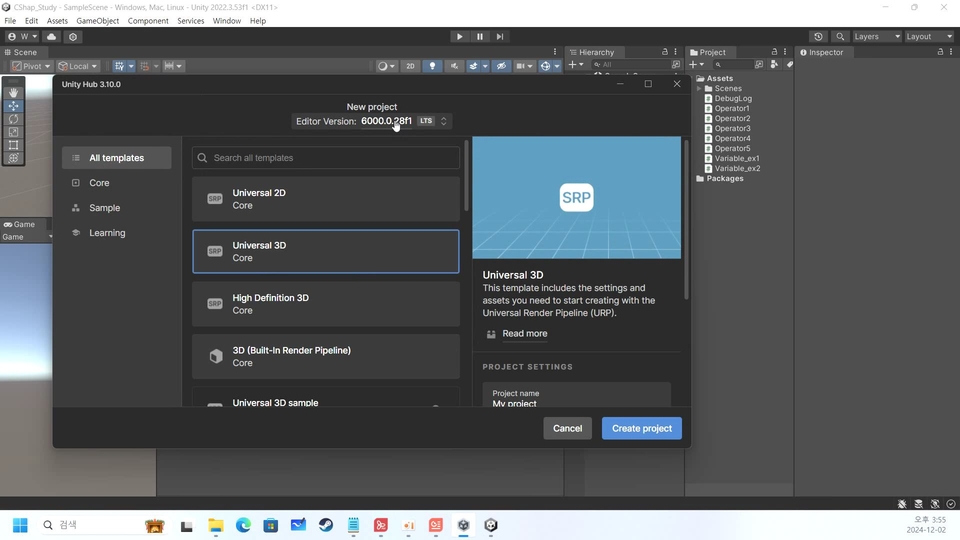Click the debug mode bug status icon
Image resolution: width=960 pixels, height=540 pixels.
click(x=902, y=504)
